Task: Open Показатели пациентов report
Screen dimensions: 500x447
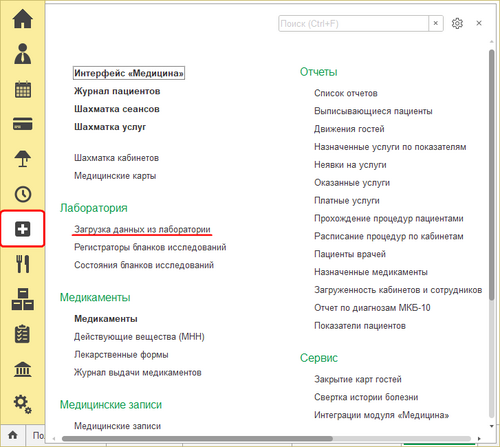Action: pos(360,326)
